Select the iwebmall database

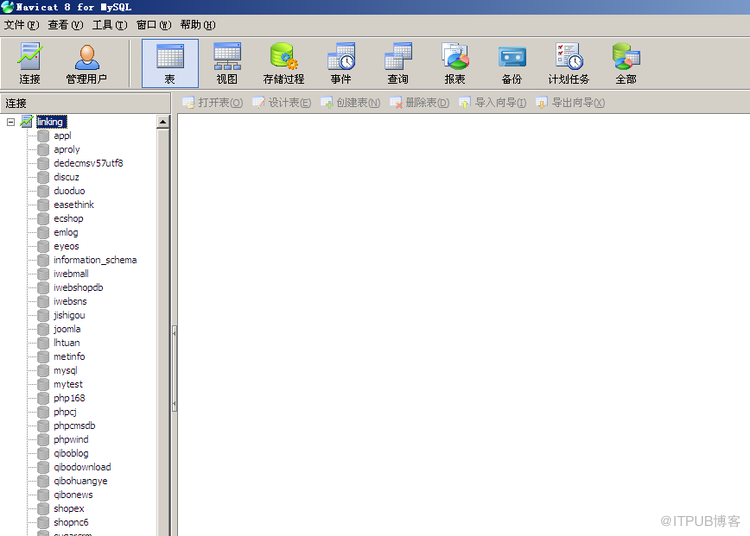71,274
